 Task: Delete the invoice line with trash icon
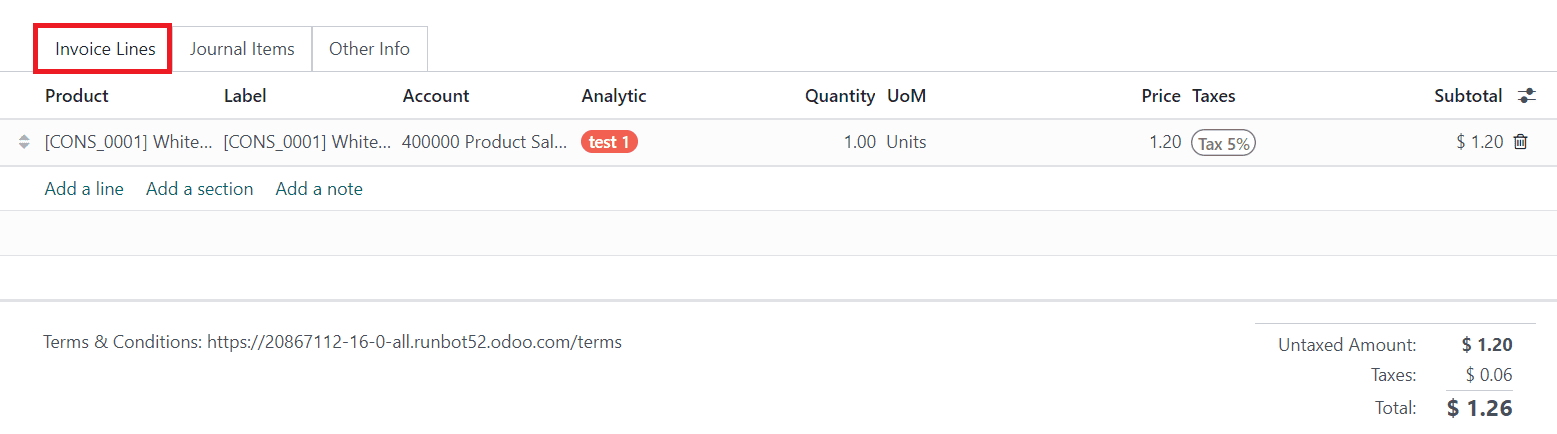(1520, 142)
